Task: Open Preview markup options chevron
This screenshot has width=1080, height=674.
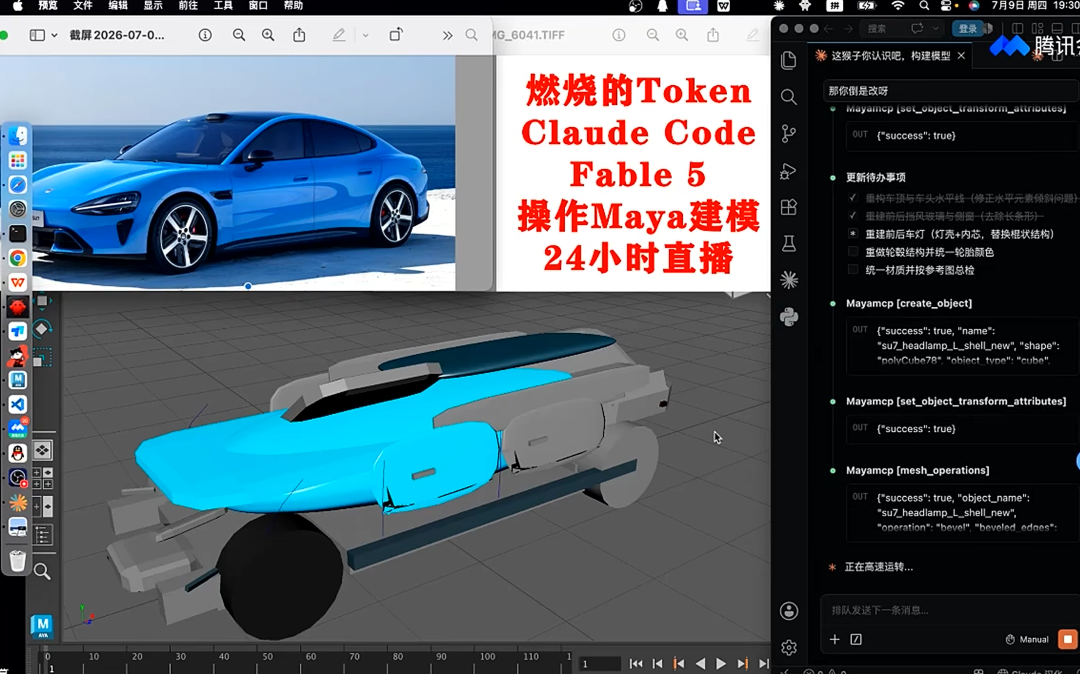Action: (365, 35)
